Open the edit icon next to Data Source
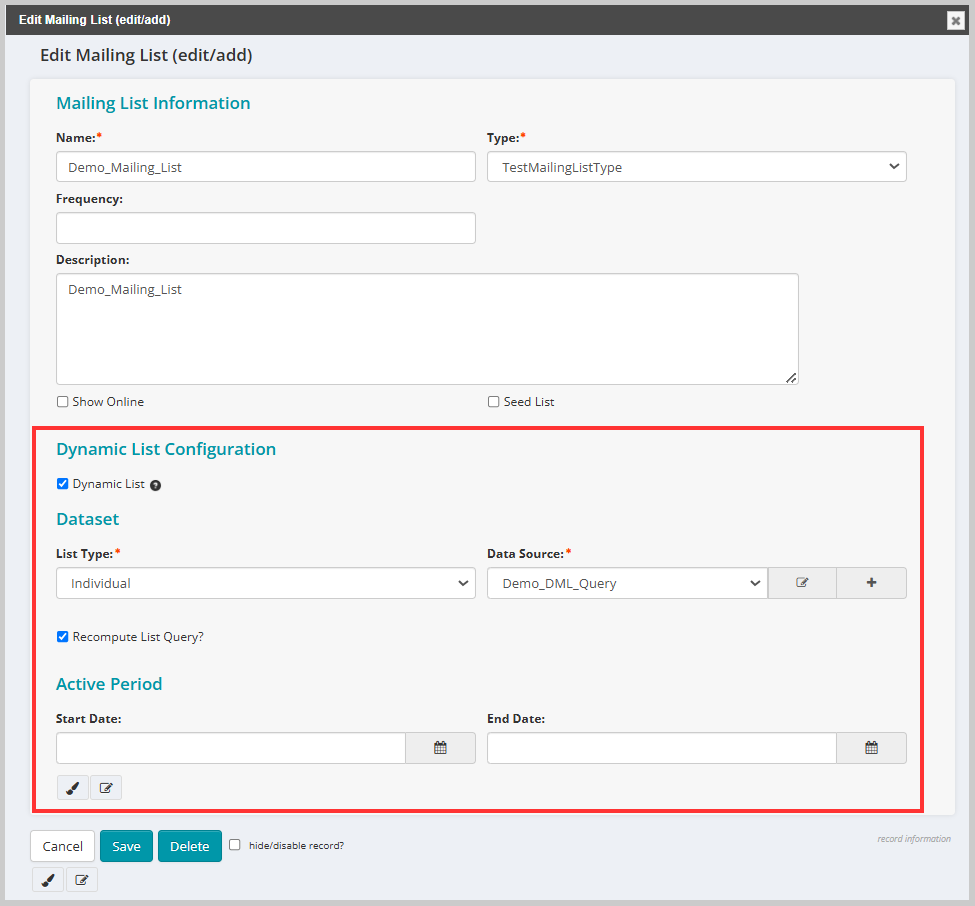The width and height of the screenshot is (975, 906). click(x=802, y=582)
